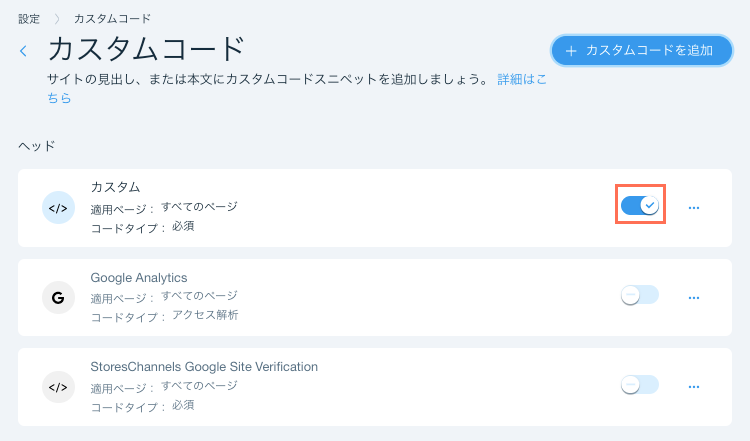Enable the Google Analytics toggle
750x441 pixels.
point(640,295)
